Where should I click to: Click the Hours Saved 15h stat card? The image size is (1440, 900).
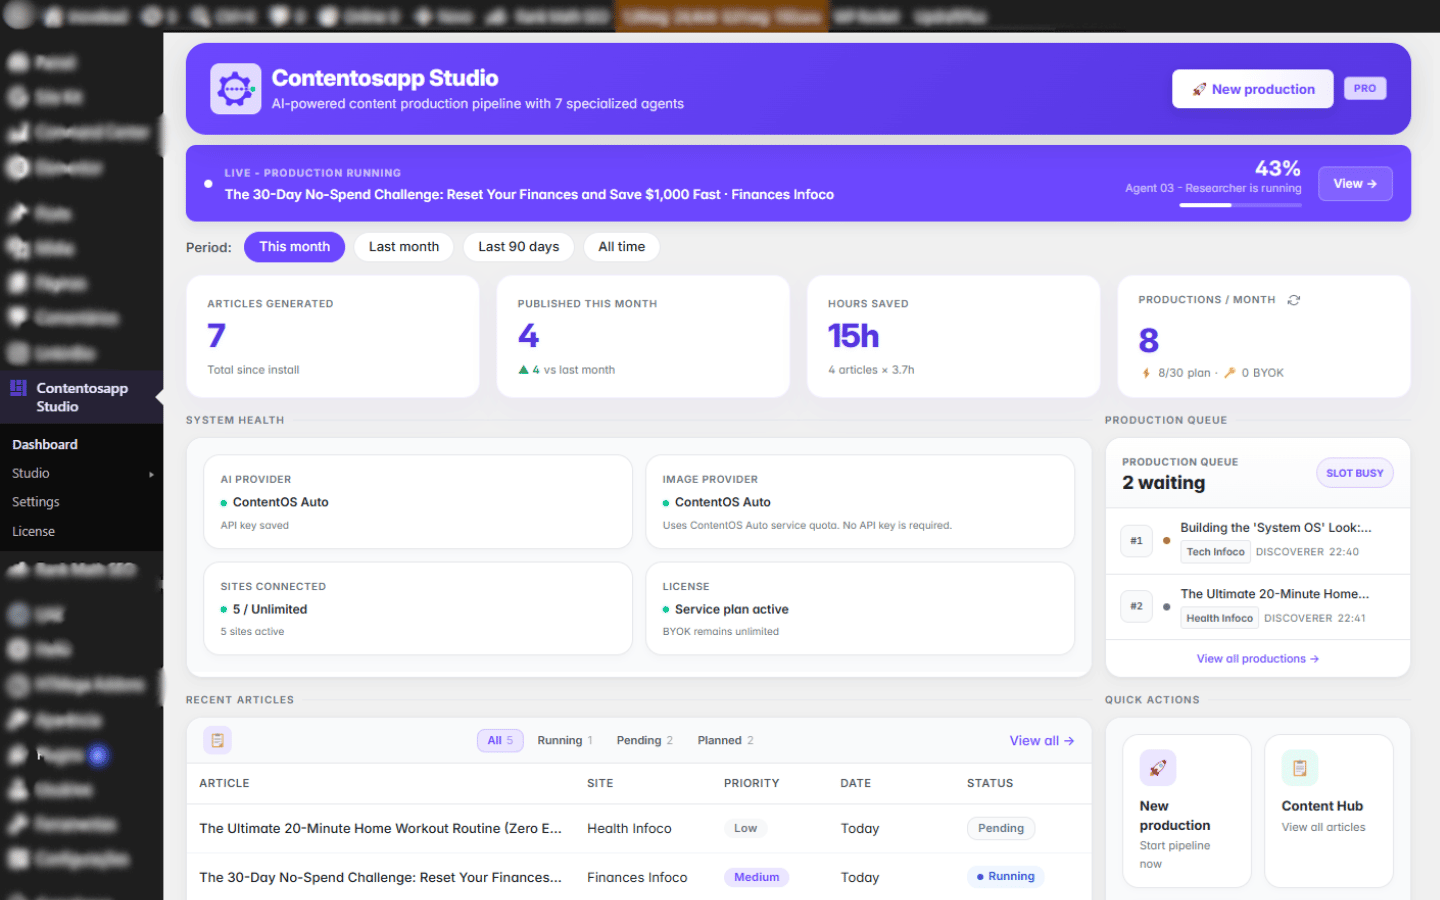point(953,337)
